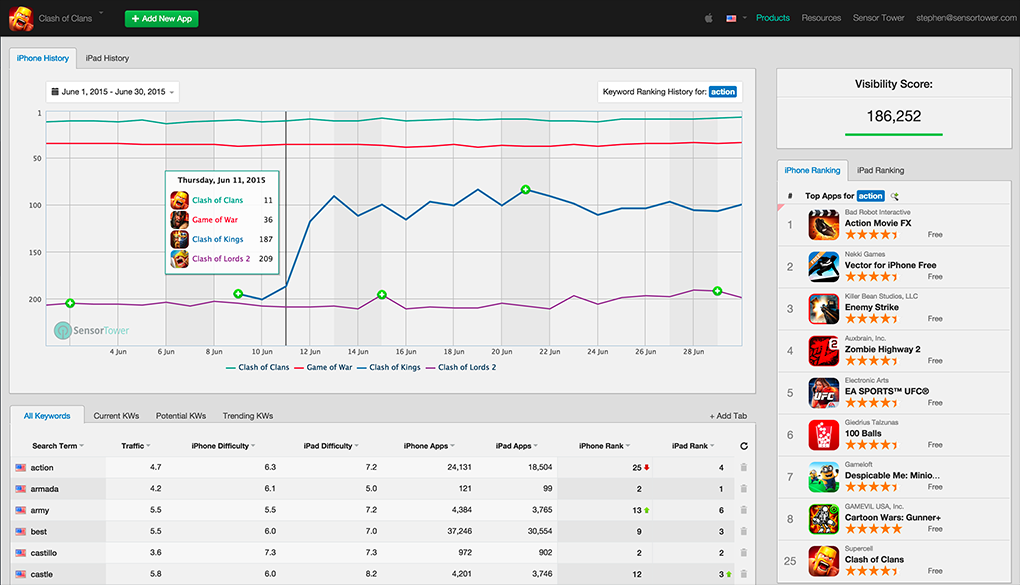Click the refresh icon in keyword table header

[x=743, y=446]
